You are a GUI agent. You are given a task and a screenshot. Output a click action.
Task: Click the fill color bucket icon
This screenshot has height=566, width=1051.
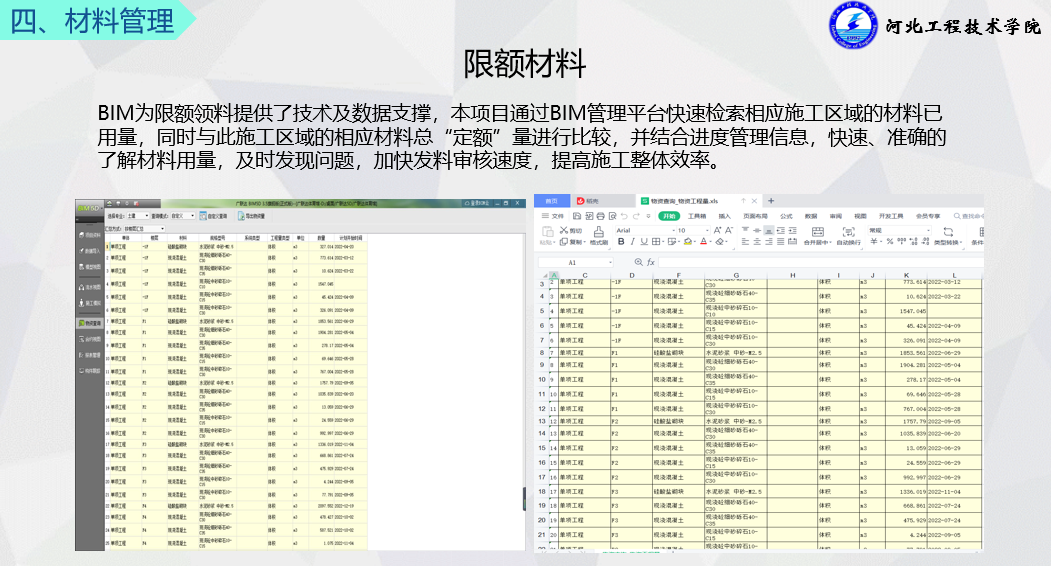pyautogui.click(x=688, y=241)
